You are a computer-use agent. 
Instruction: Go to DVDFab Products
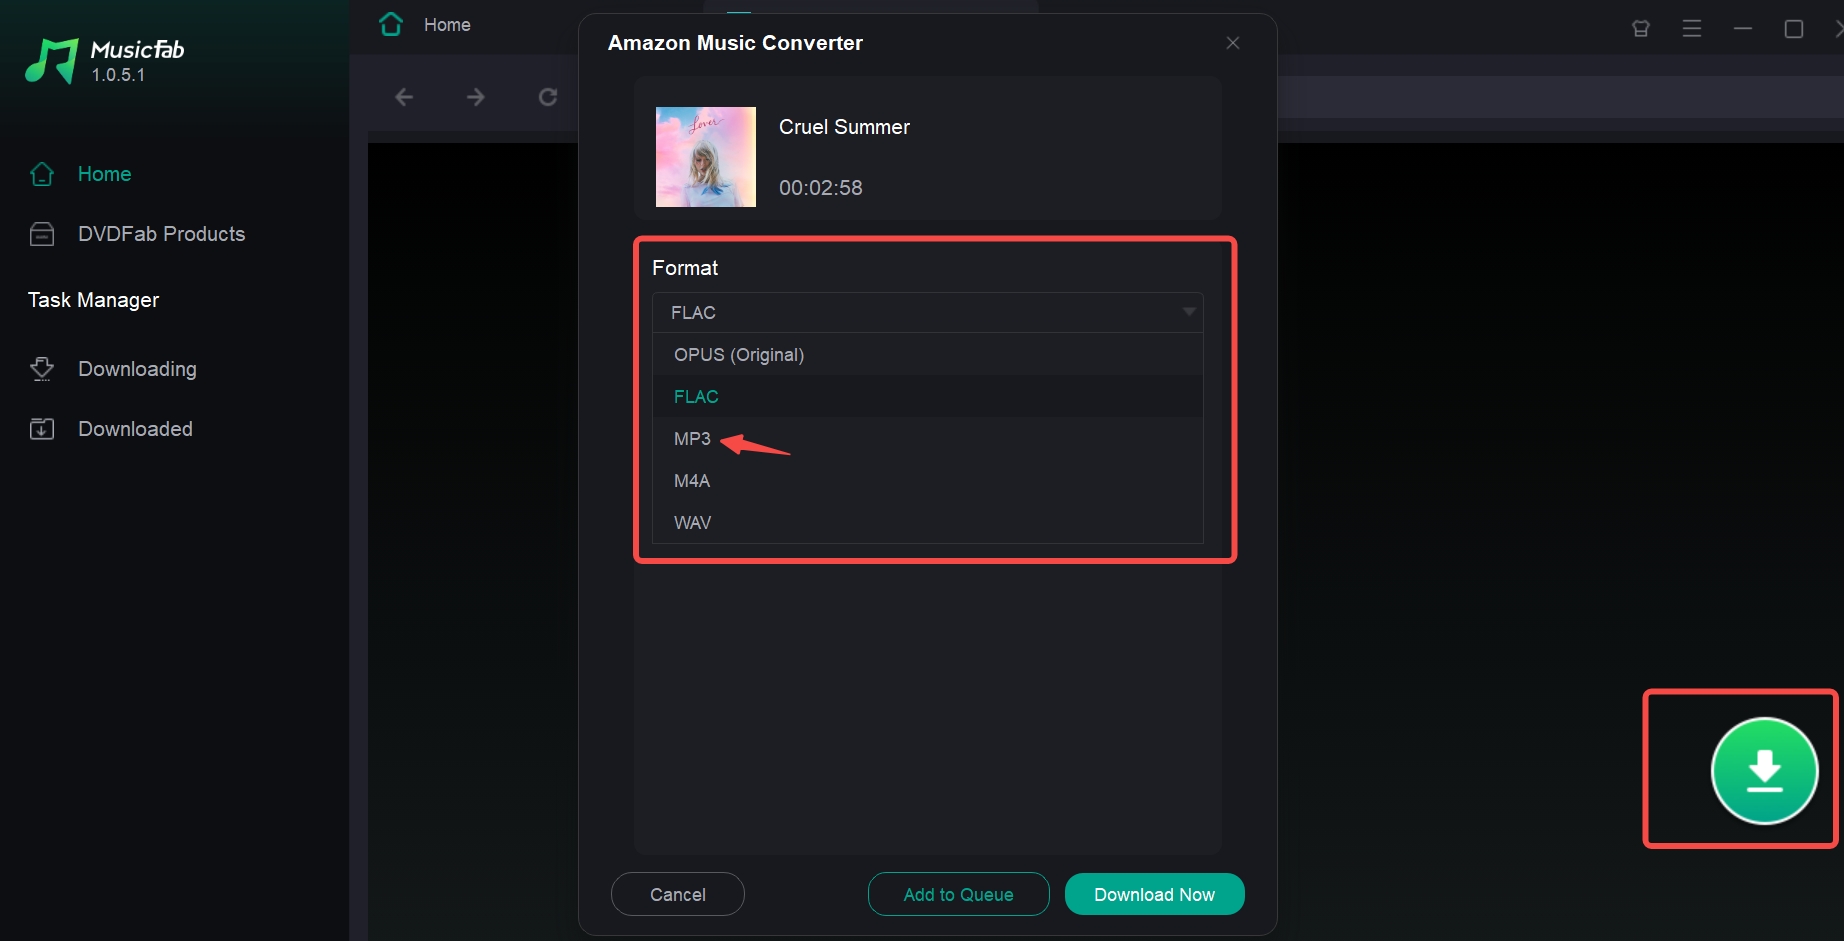[x=161, y=234]
